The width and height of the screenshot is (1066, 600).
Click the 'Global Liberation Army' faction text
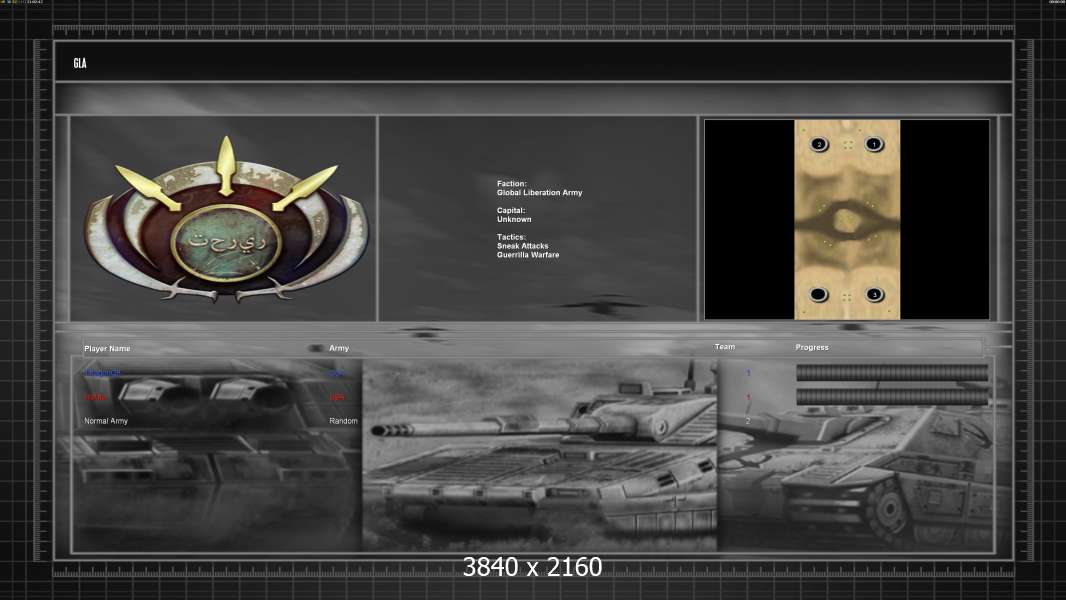pyautogui.click(x=539, y=193)
